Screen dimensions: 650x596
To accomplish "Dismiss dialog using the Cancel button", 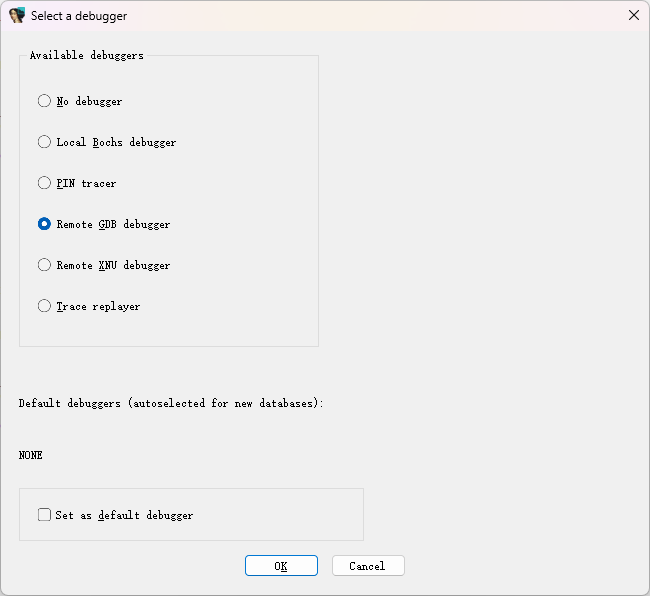I will (x=368, y=566).
